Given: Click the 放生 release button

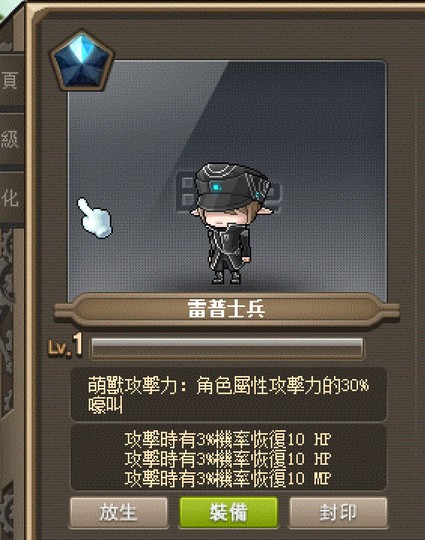Looking at the screenshot, I should point(118,512).
